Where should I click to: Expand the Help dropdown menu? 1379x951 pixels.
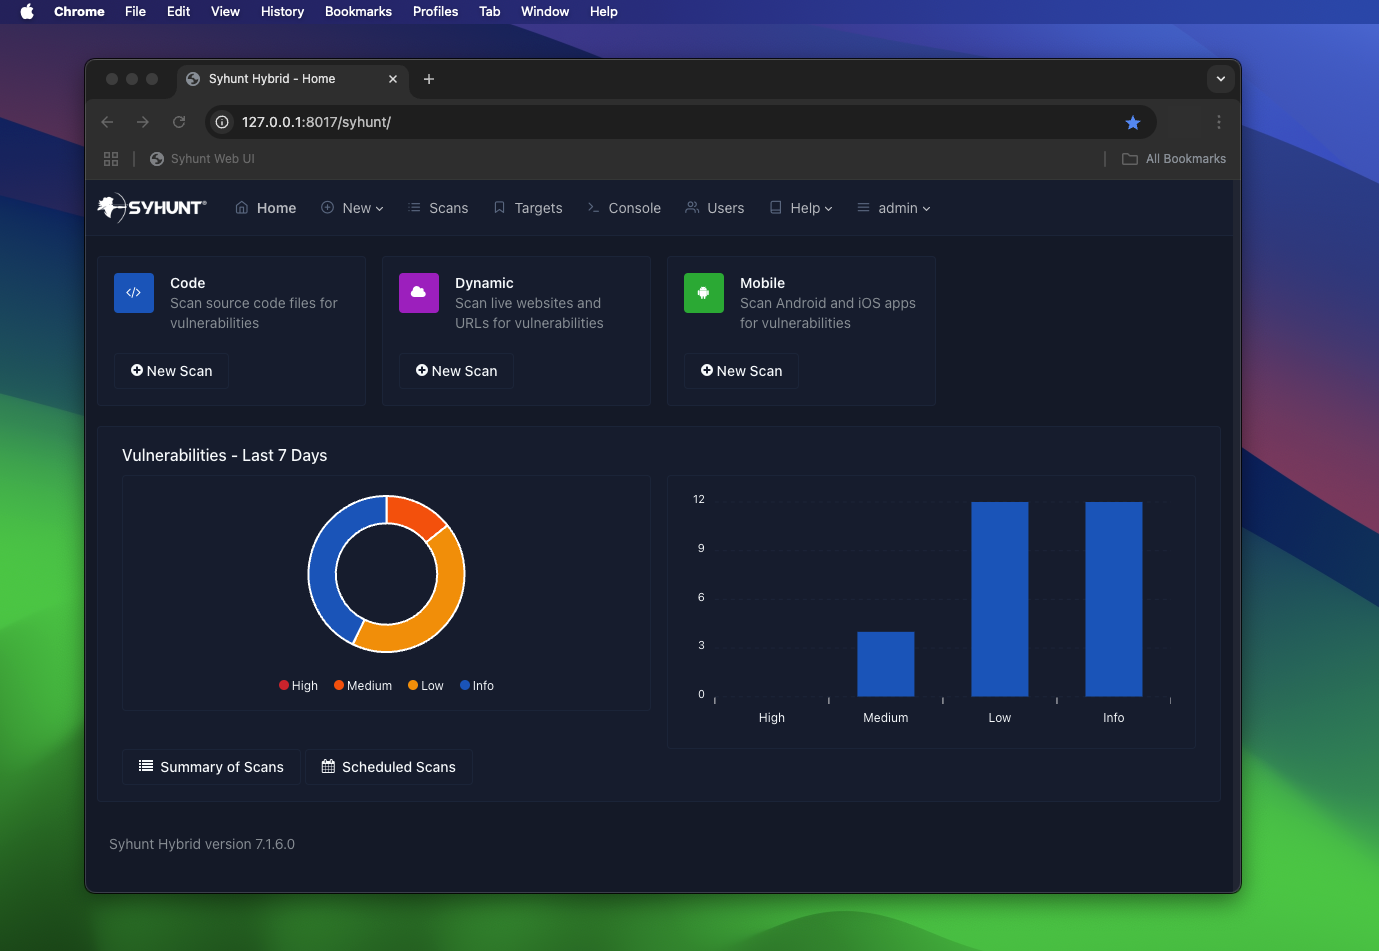(801, 208)
